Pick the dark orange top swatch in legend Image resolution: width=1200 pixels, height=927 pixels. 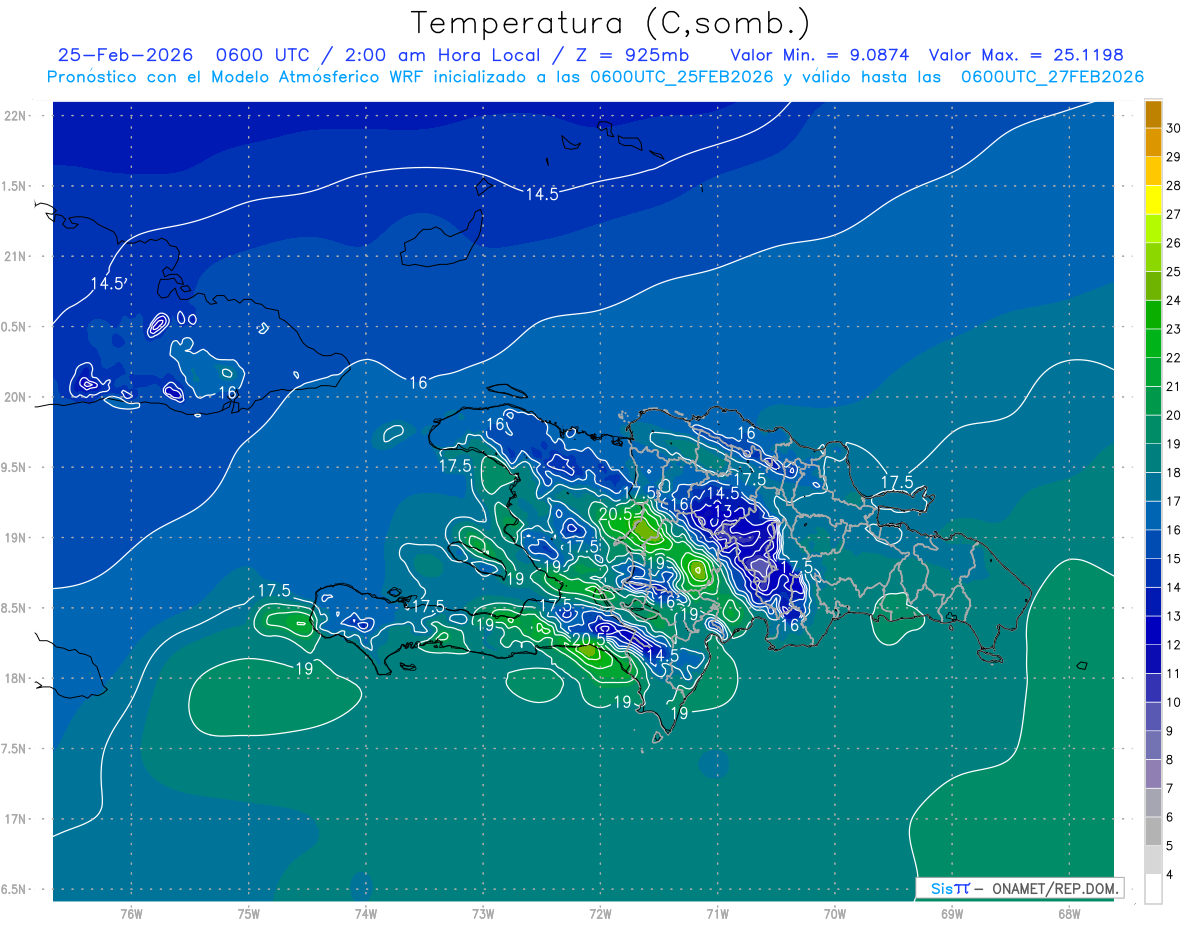pyautogui.click(x=1153, y=114)
